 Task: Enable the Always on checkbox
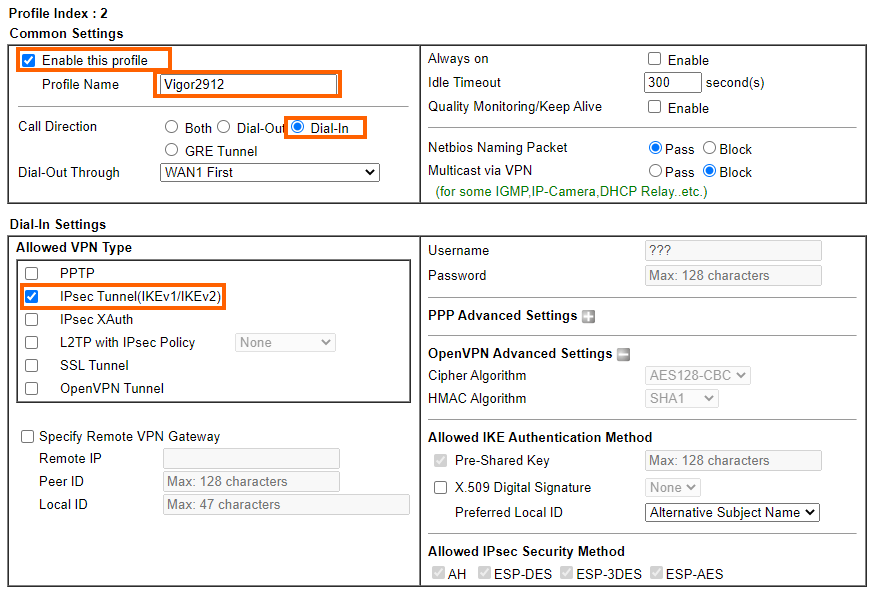(655, 58)
